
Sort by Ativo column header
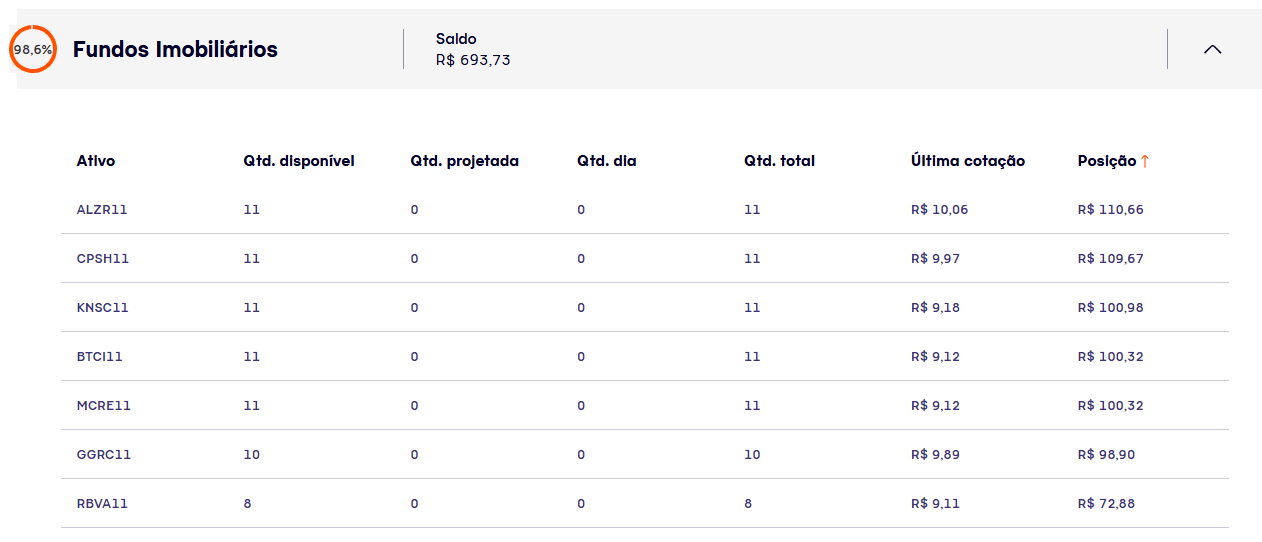(96, 161)
